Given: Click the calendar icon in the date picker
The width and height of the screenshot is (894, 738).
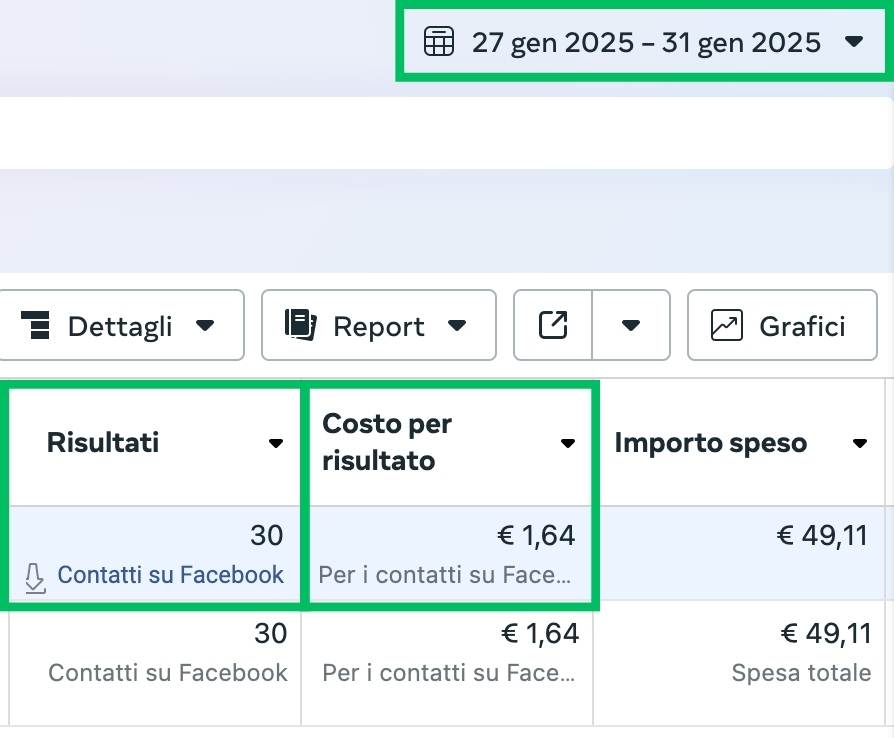Looking at the screenshot, I should pos(437,42).
